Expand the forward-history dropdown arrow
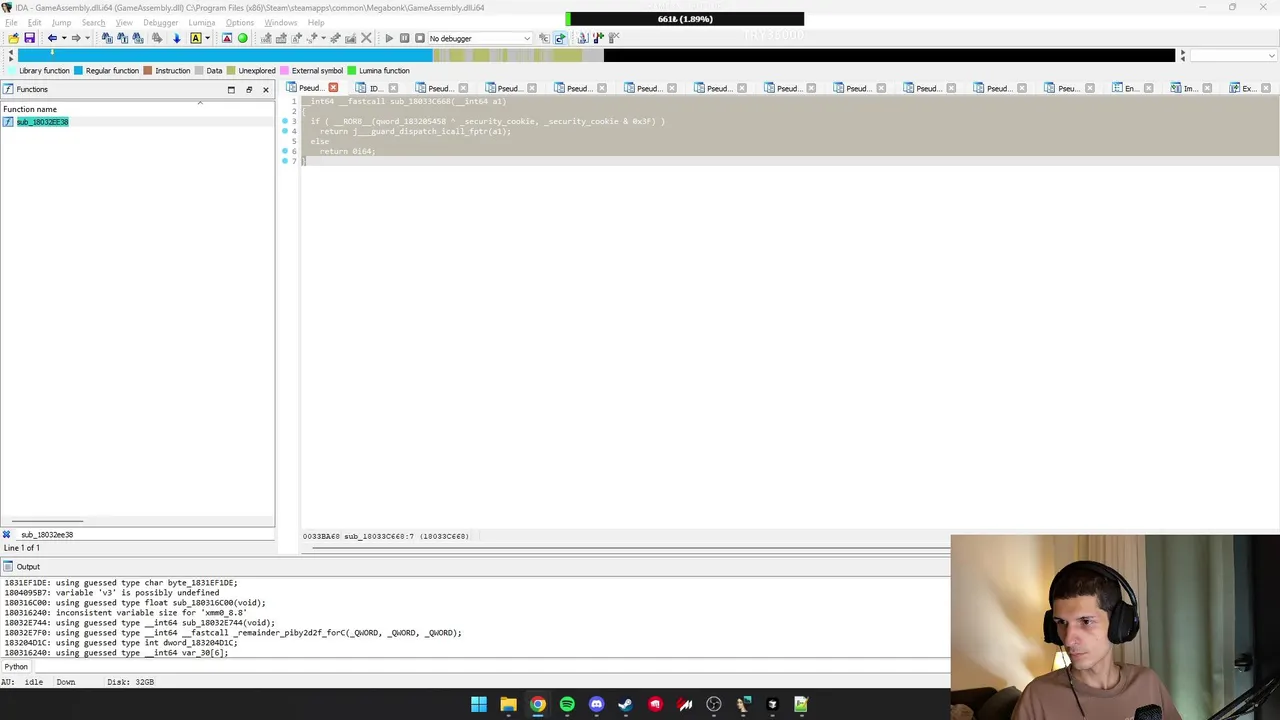Image resolution: width=1280 pixels, height=720 pixels. click(x=87, y=38)
